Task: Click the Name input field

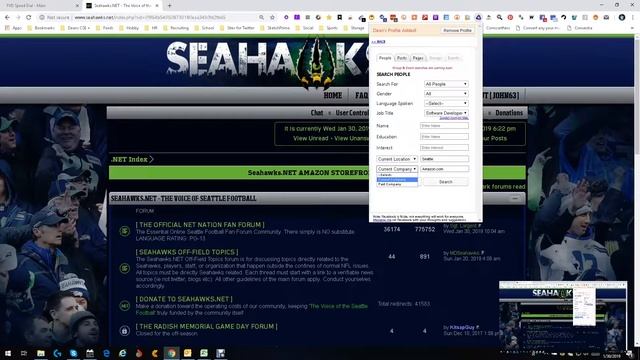Action: click(x=444, y=126)
